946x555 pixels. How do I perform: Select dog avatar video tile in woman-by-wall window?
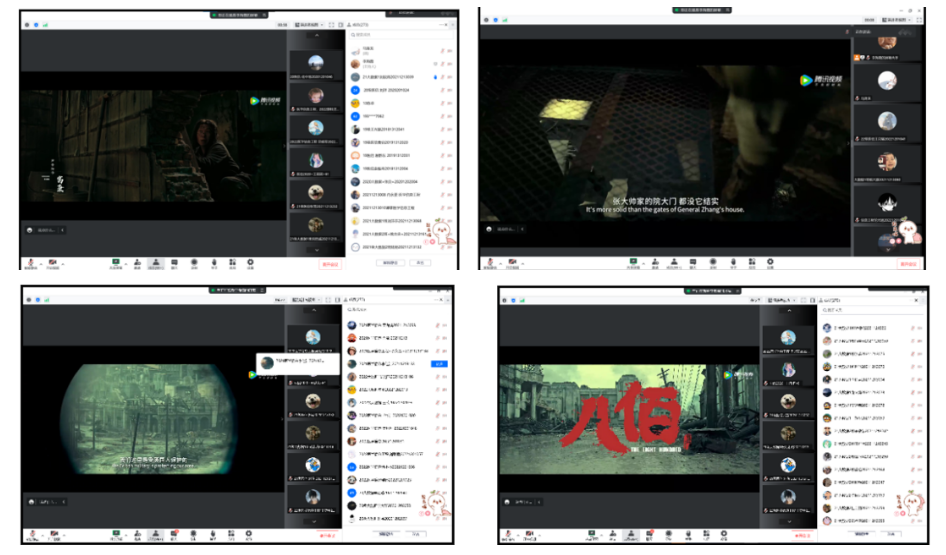click(x=316, y=194)
